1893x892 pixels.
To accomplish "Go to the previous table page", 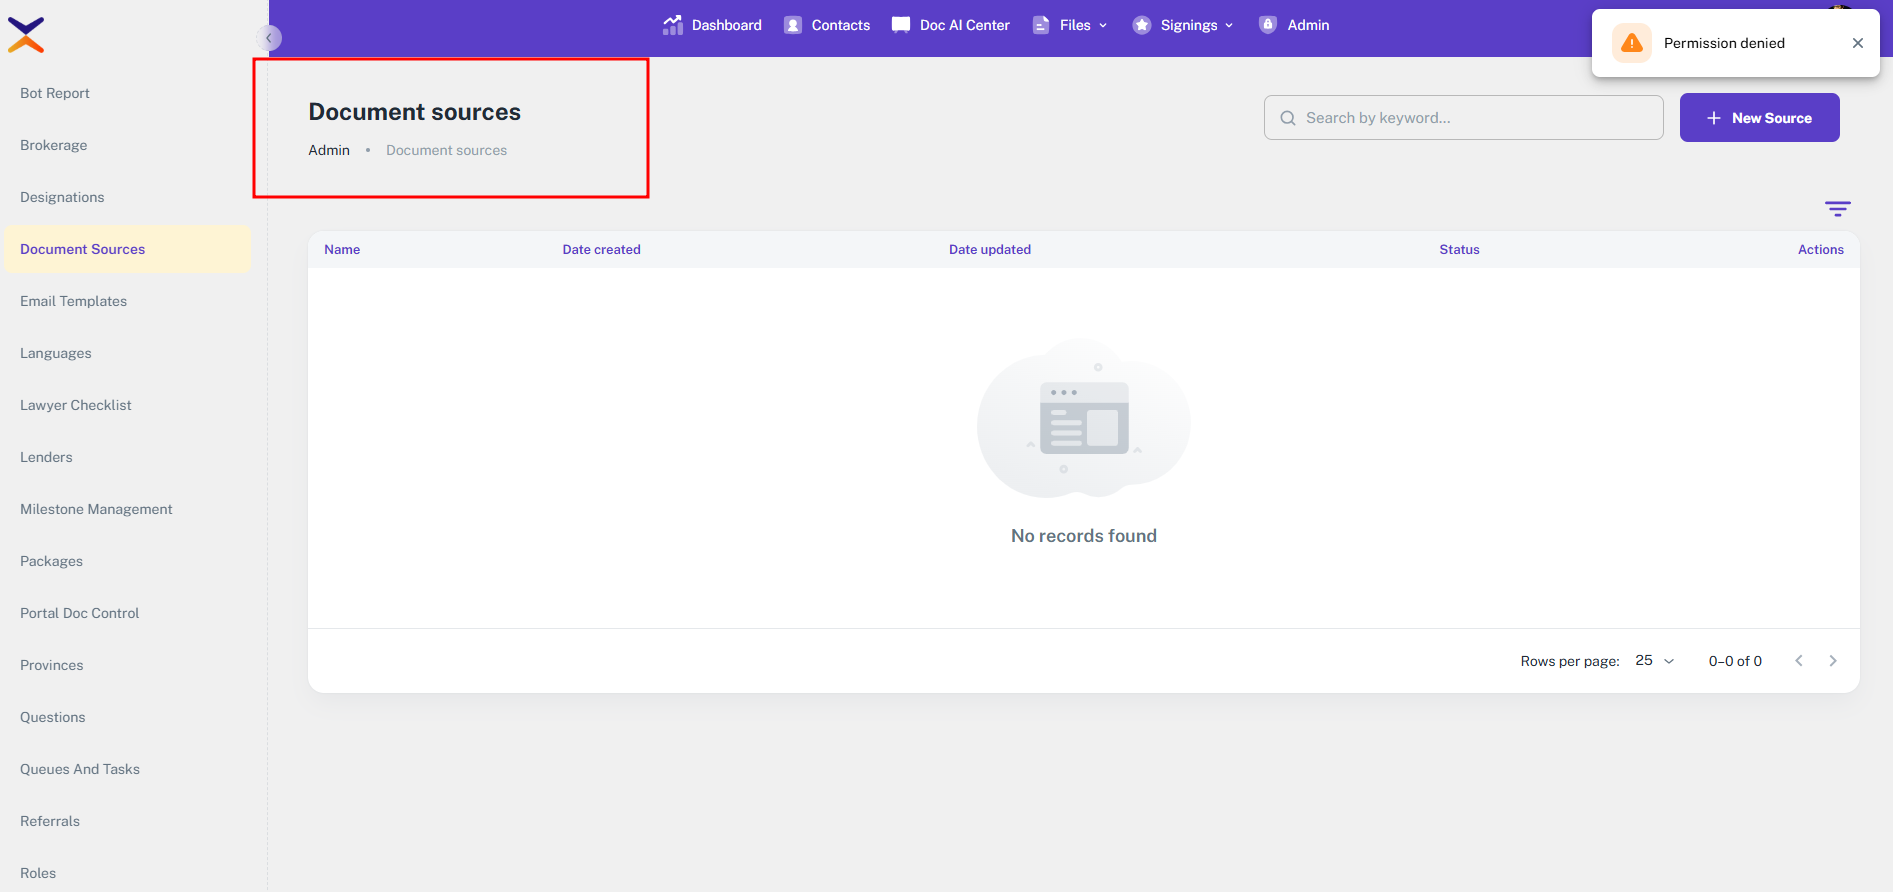I will coord(1798,661).
